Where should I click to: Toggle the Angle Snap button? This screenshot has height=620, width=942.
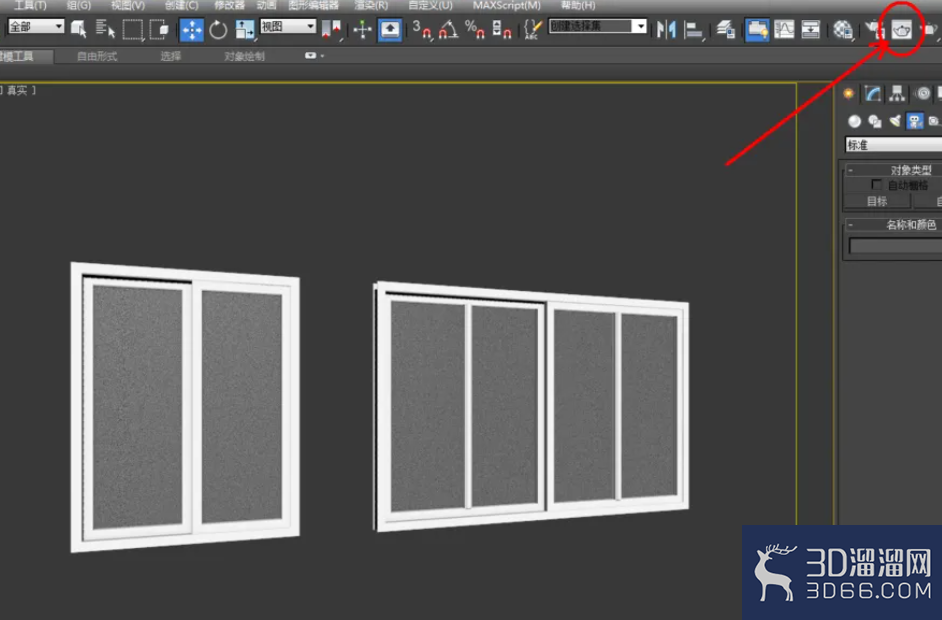(x=448, y=29)
